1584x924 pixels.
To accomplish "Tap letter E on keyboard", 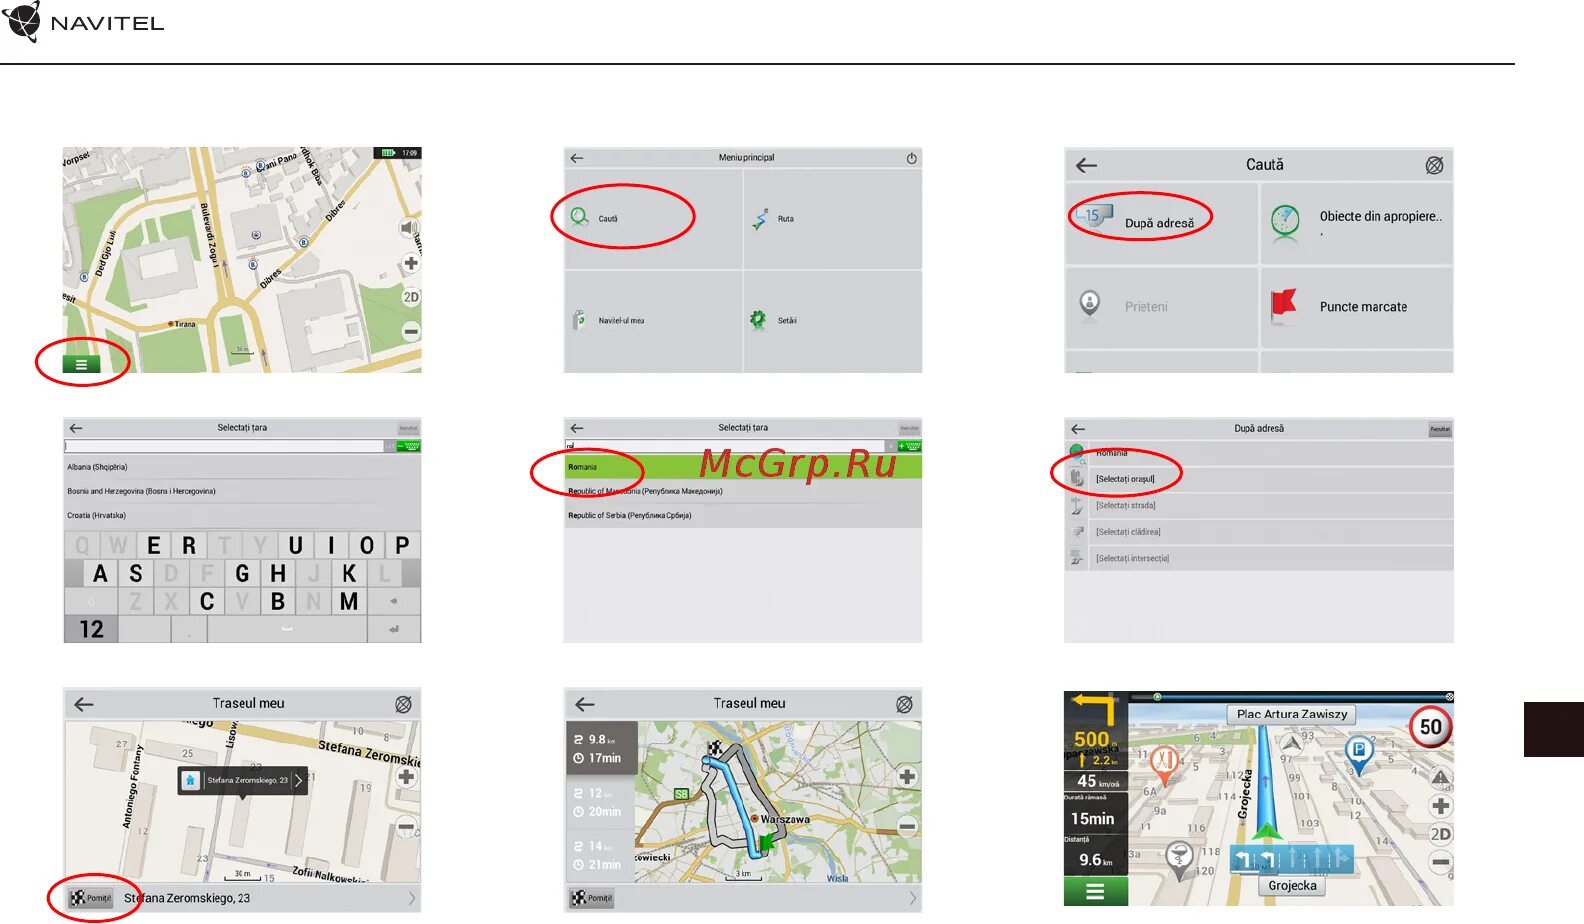I will (153, 545).
